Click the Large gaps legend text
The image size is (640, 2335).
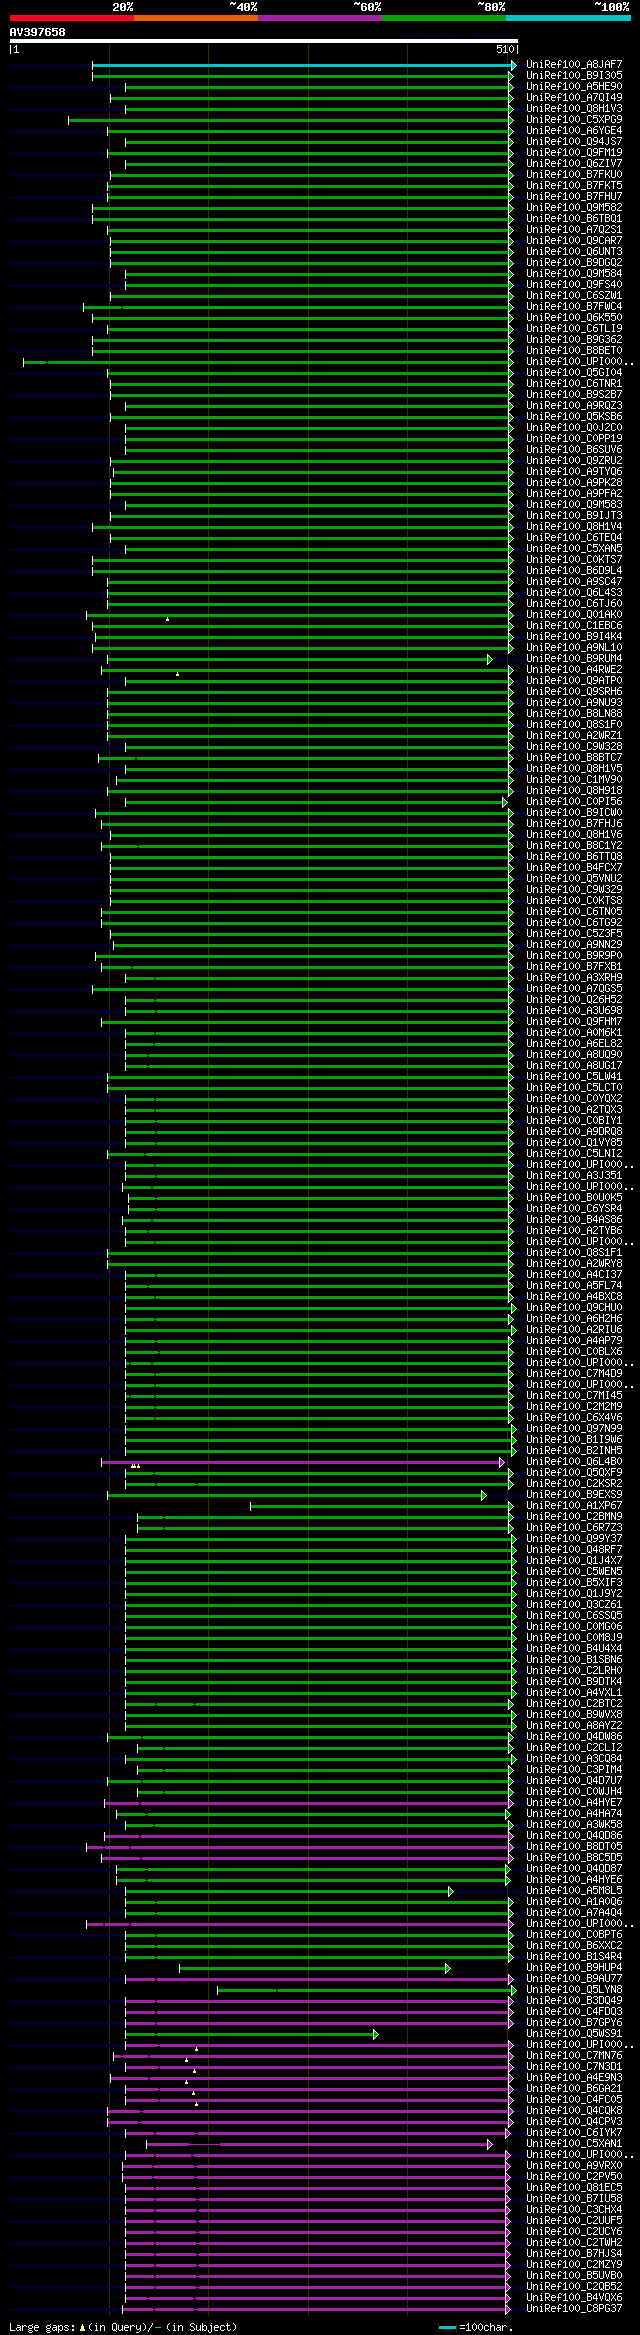123,2327
